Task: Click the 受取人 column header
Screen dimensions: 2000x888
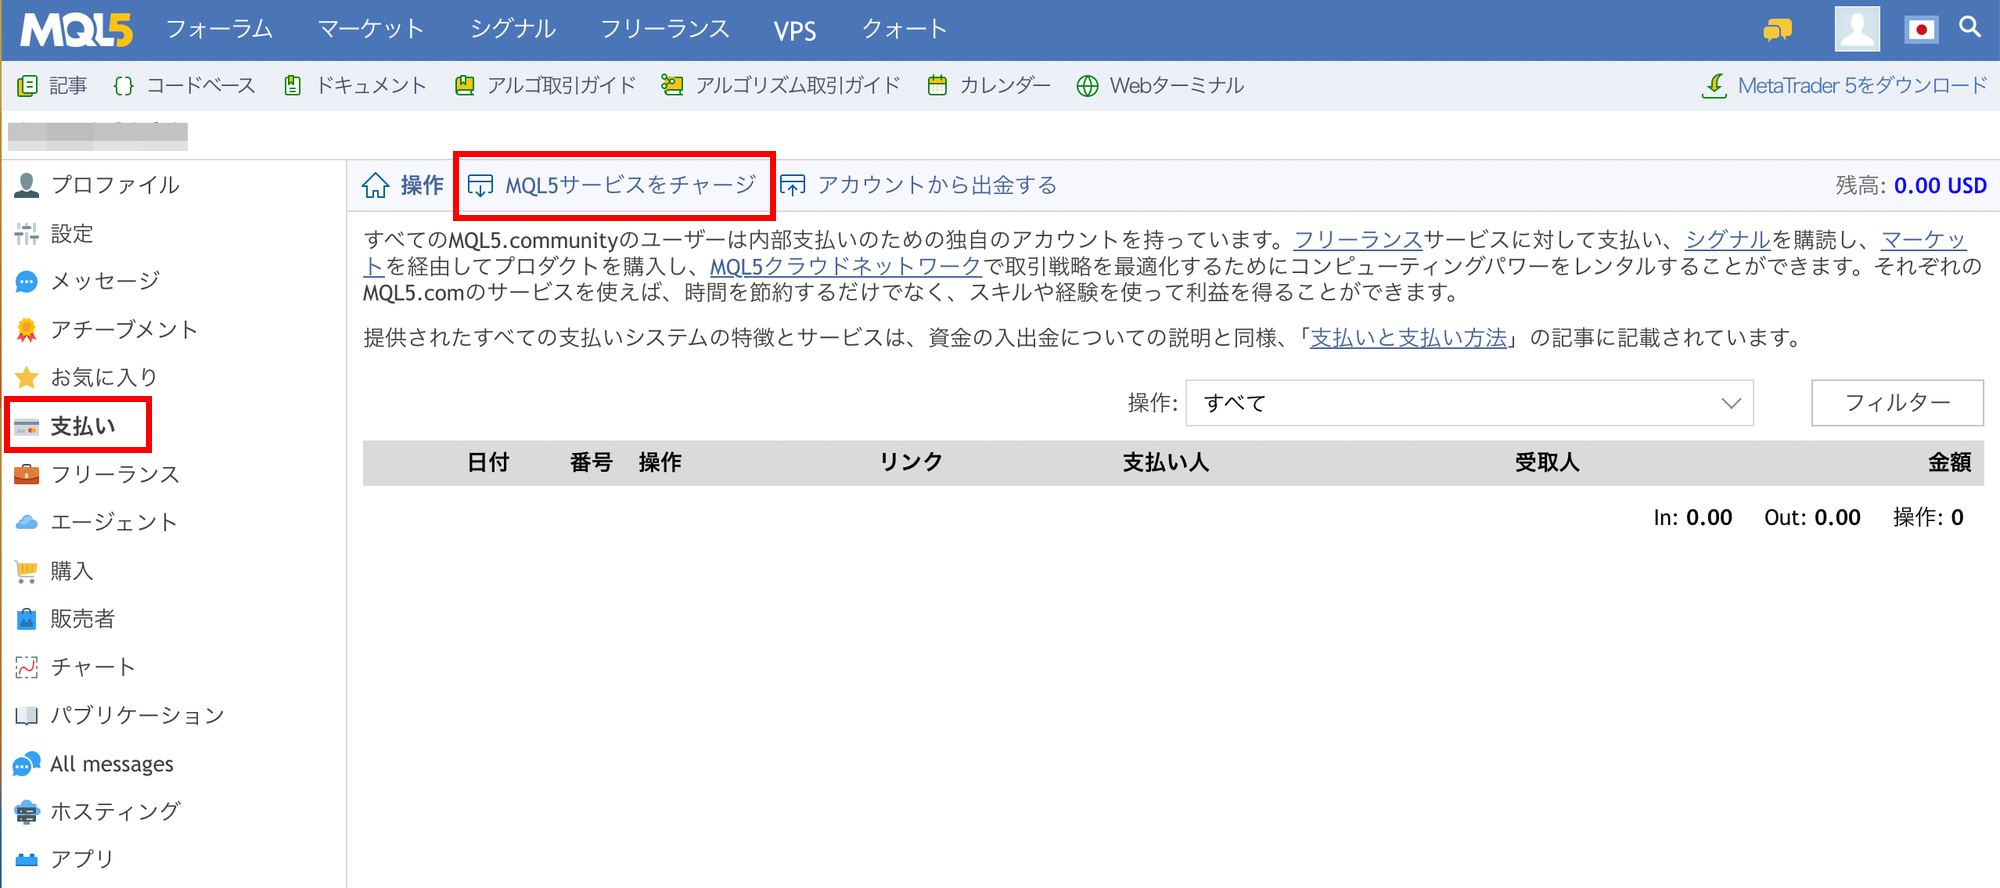Action: pyautogui.click(x=1547, y=462)
